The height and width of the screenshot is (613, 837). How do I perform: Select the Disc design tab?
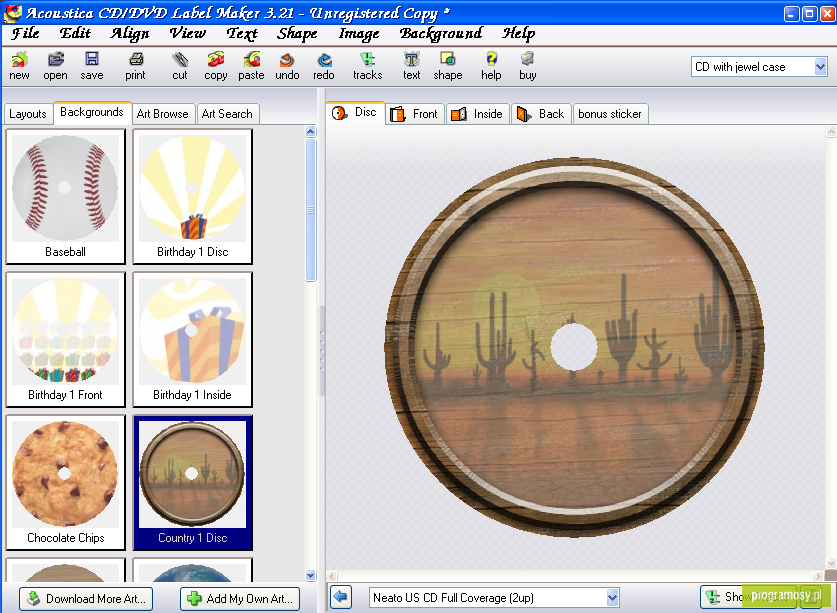tap(355, 112)
